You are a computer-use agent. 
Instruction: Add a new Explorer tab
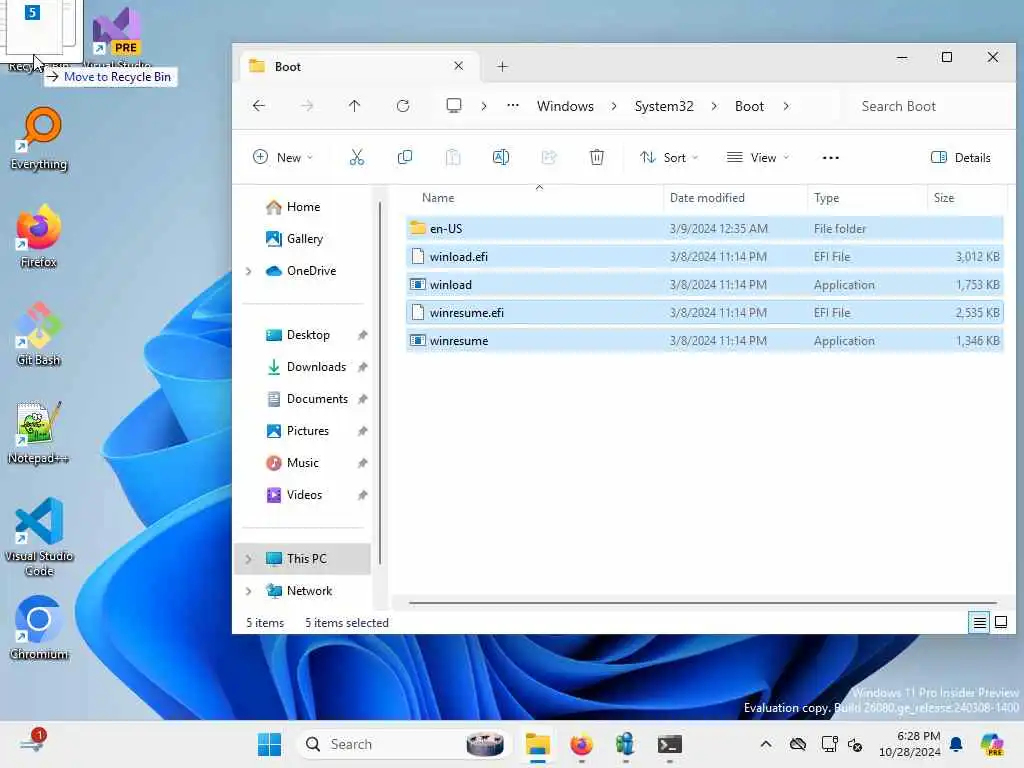502,67
